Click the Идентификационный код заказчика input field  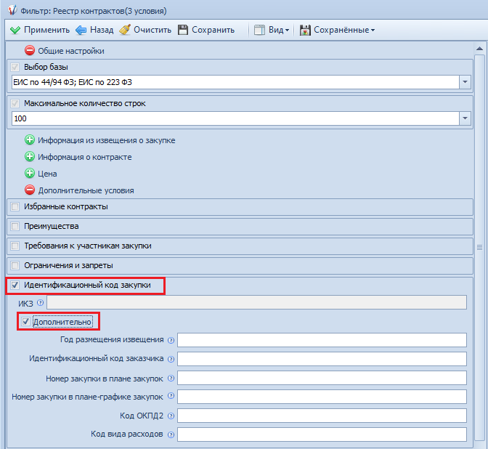click(322, 359)
